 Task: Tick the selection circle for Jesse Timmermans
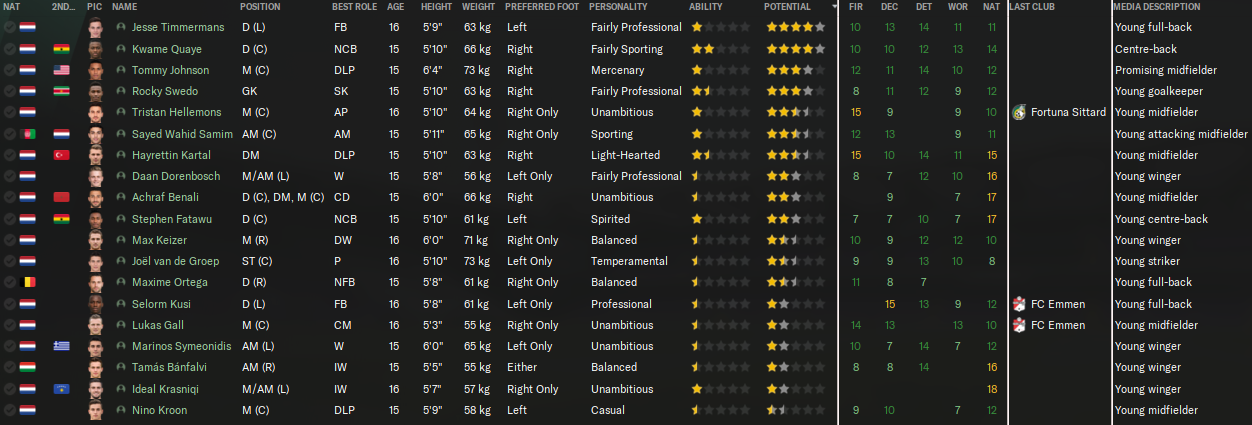pos(9,27)
